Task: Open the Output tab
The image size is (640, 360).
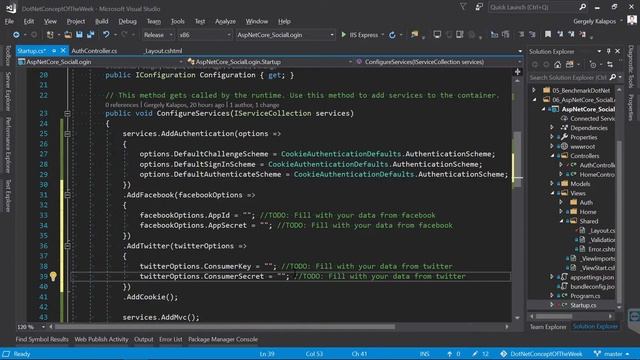Action: click(x=144, y=339)
